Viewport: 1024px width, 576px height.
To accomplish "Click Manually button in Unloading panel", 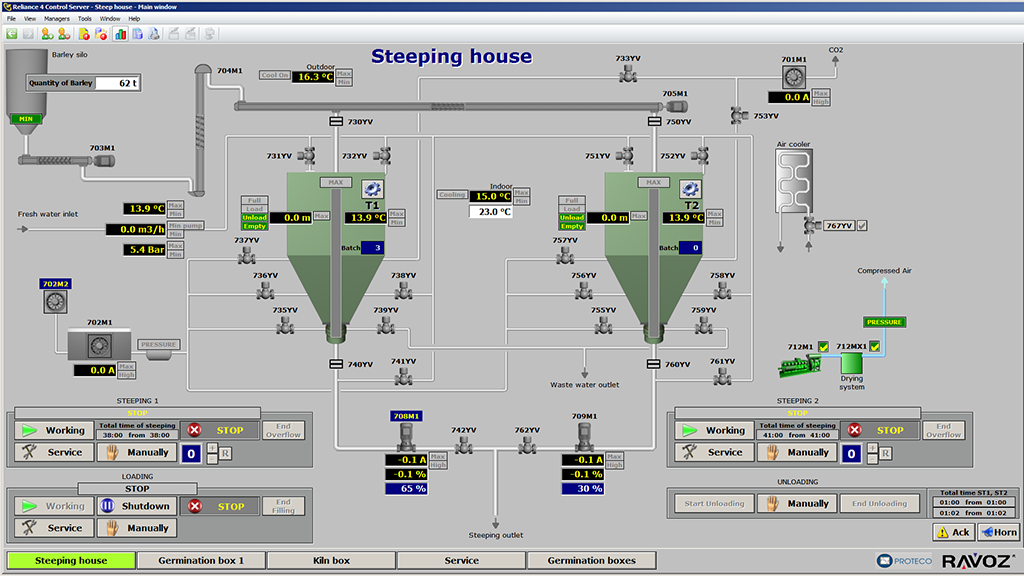I will click(797, 504).
